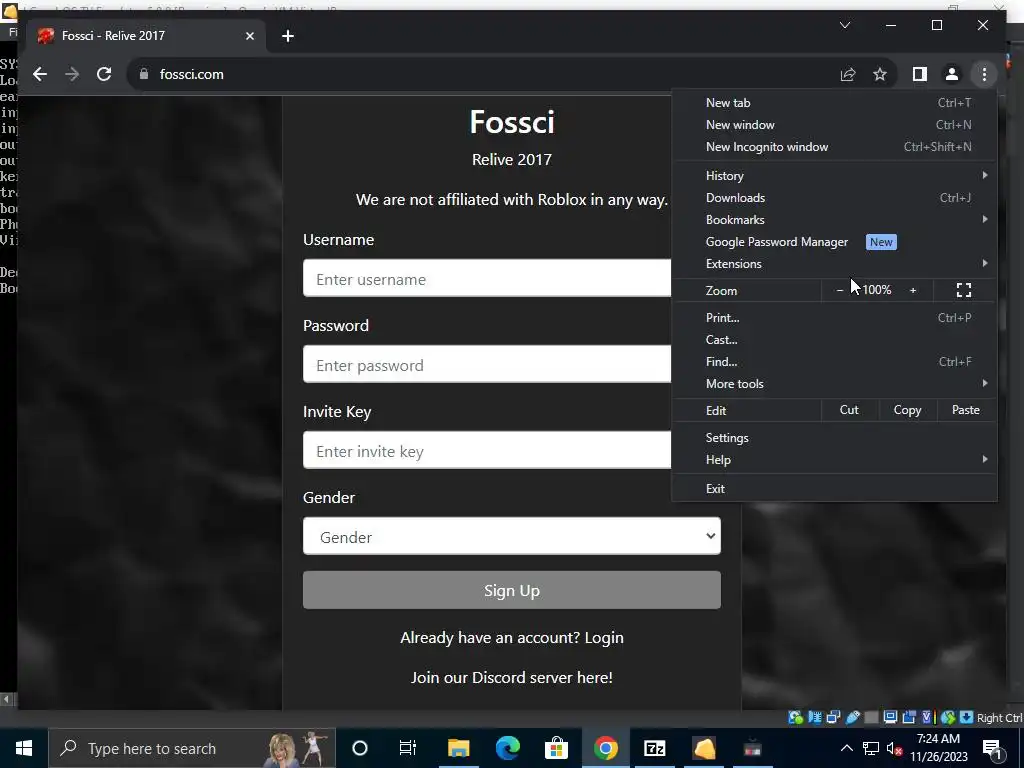Viewport: 1024px width, 768px height.
Task: Click VirtualBox USB device status icon
Action: tap(852, 718)
